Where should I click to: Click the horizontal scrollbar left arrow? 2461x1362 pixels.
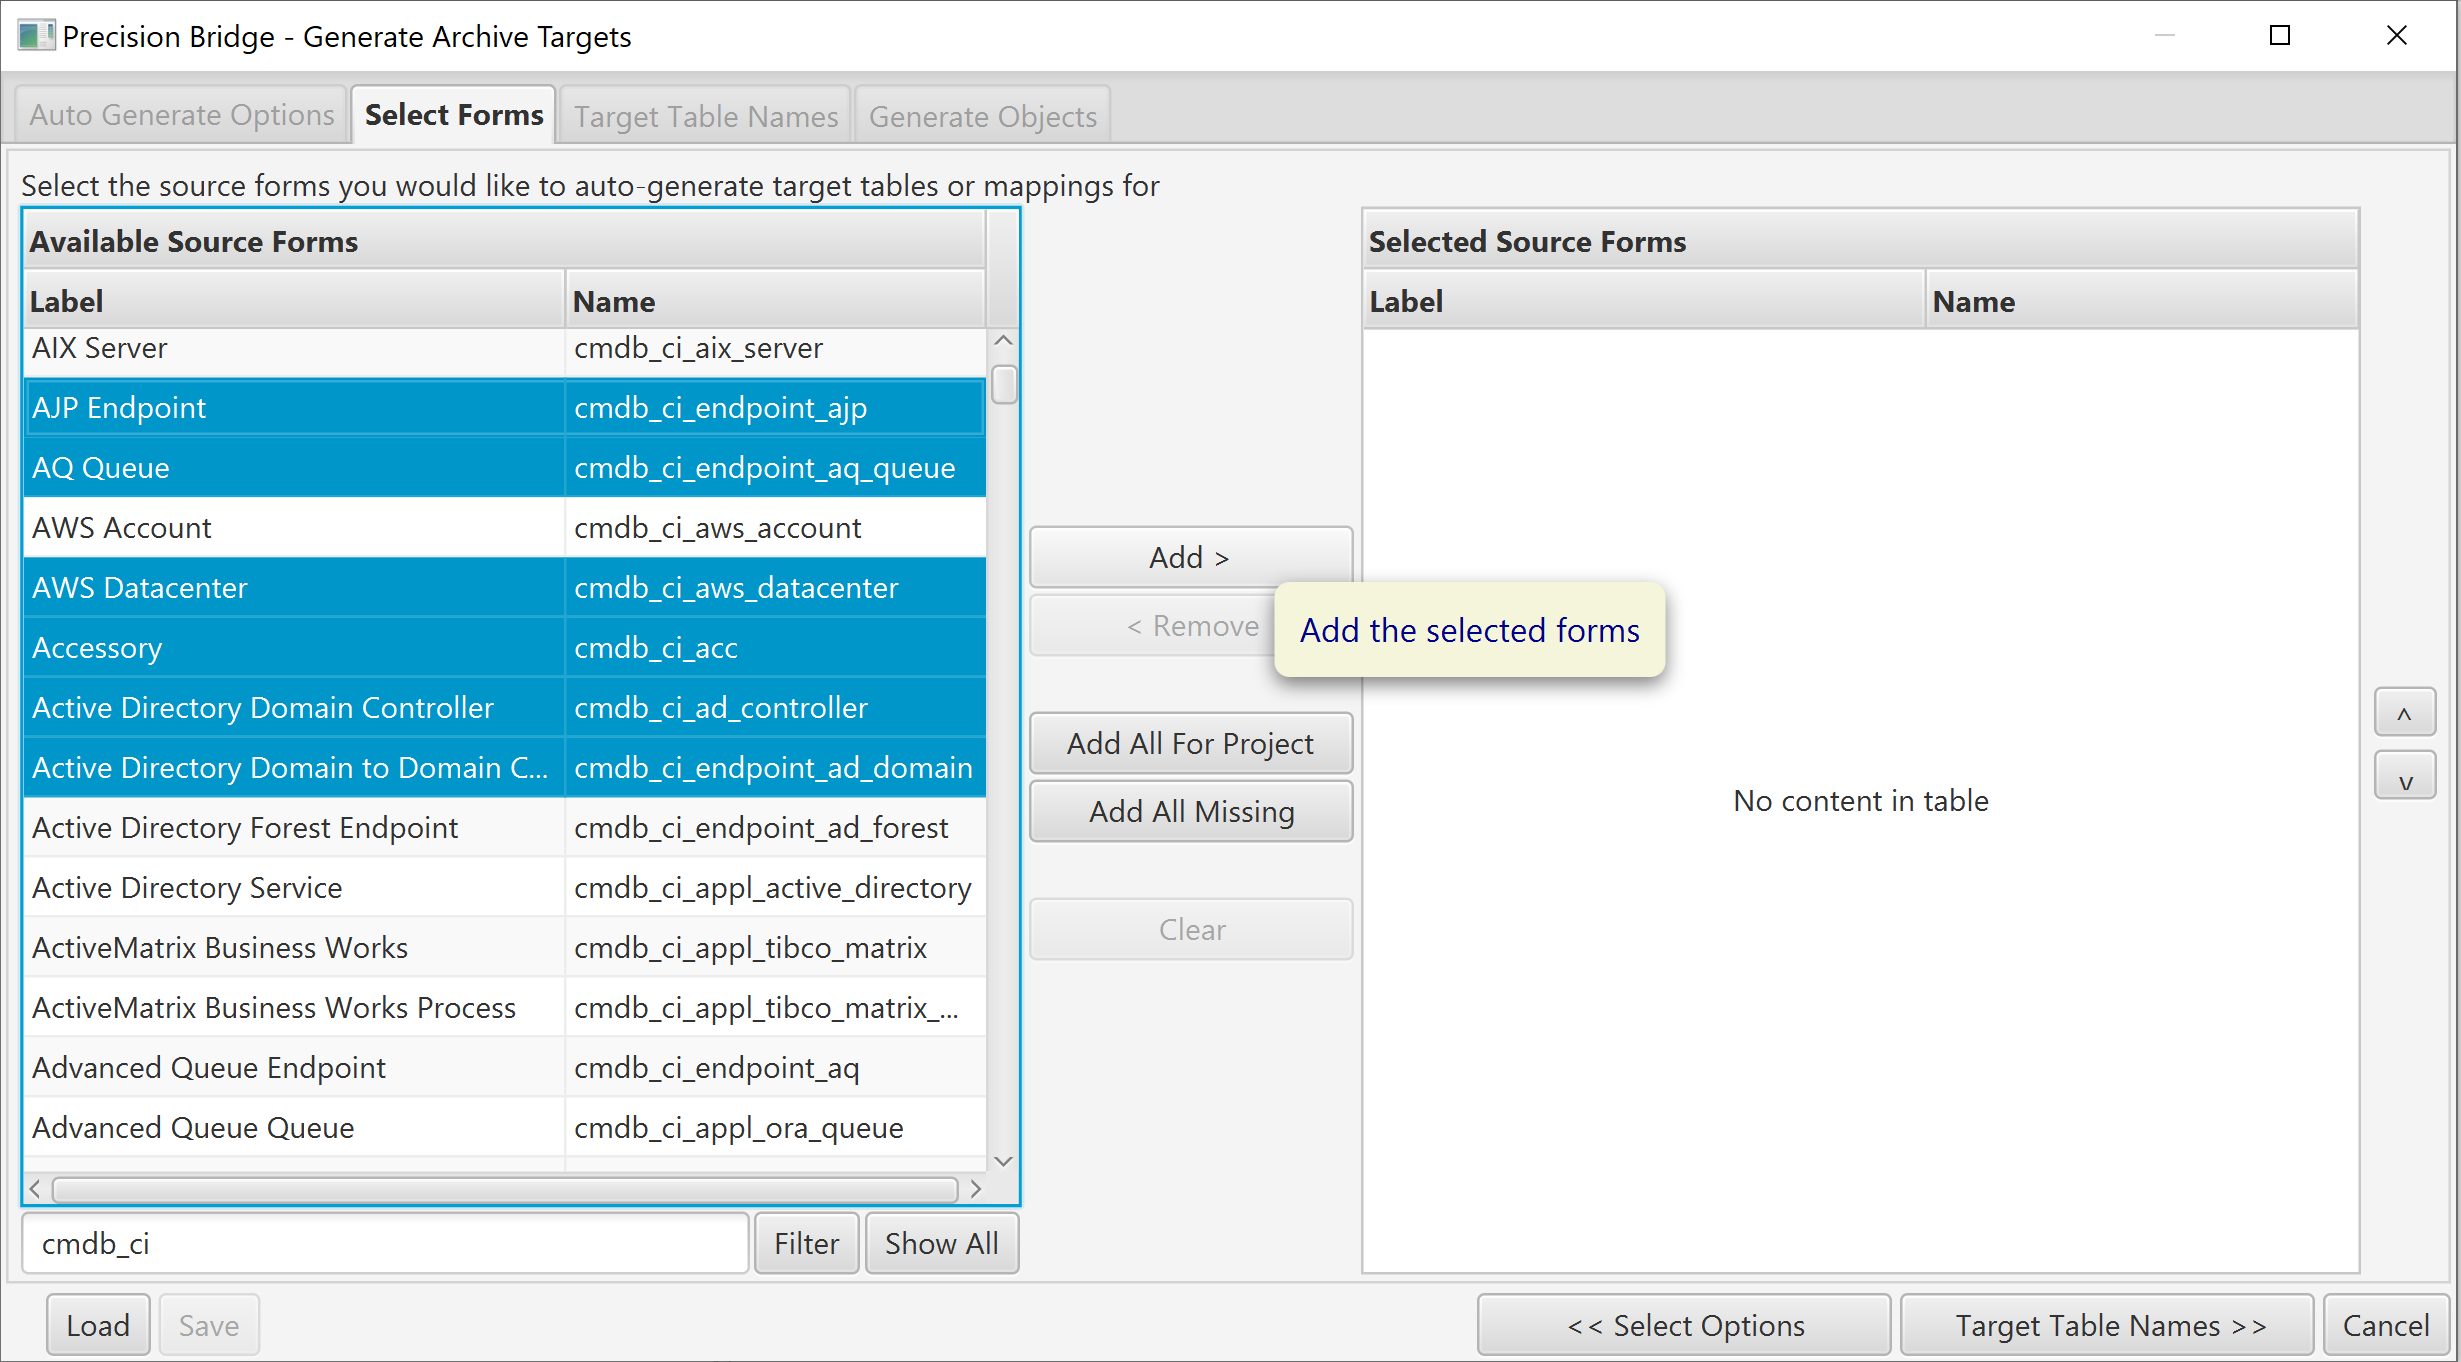pos(36,1189)
